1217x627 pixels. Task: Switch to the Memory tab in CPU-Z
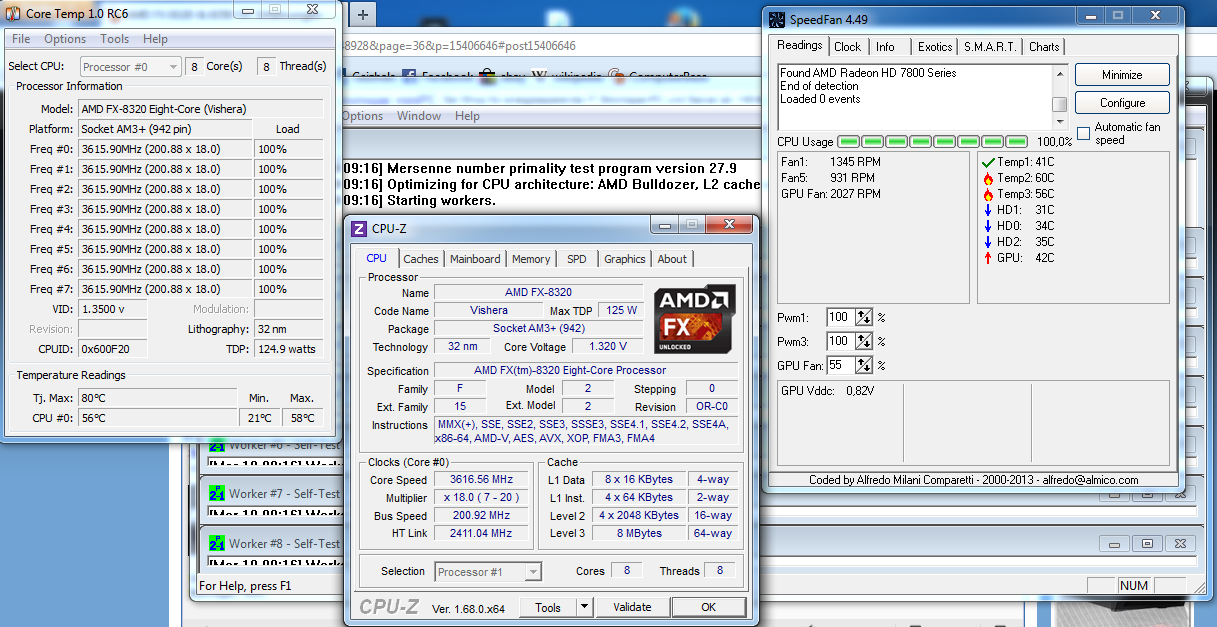(531, 259)
